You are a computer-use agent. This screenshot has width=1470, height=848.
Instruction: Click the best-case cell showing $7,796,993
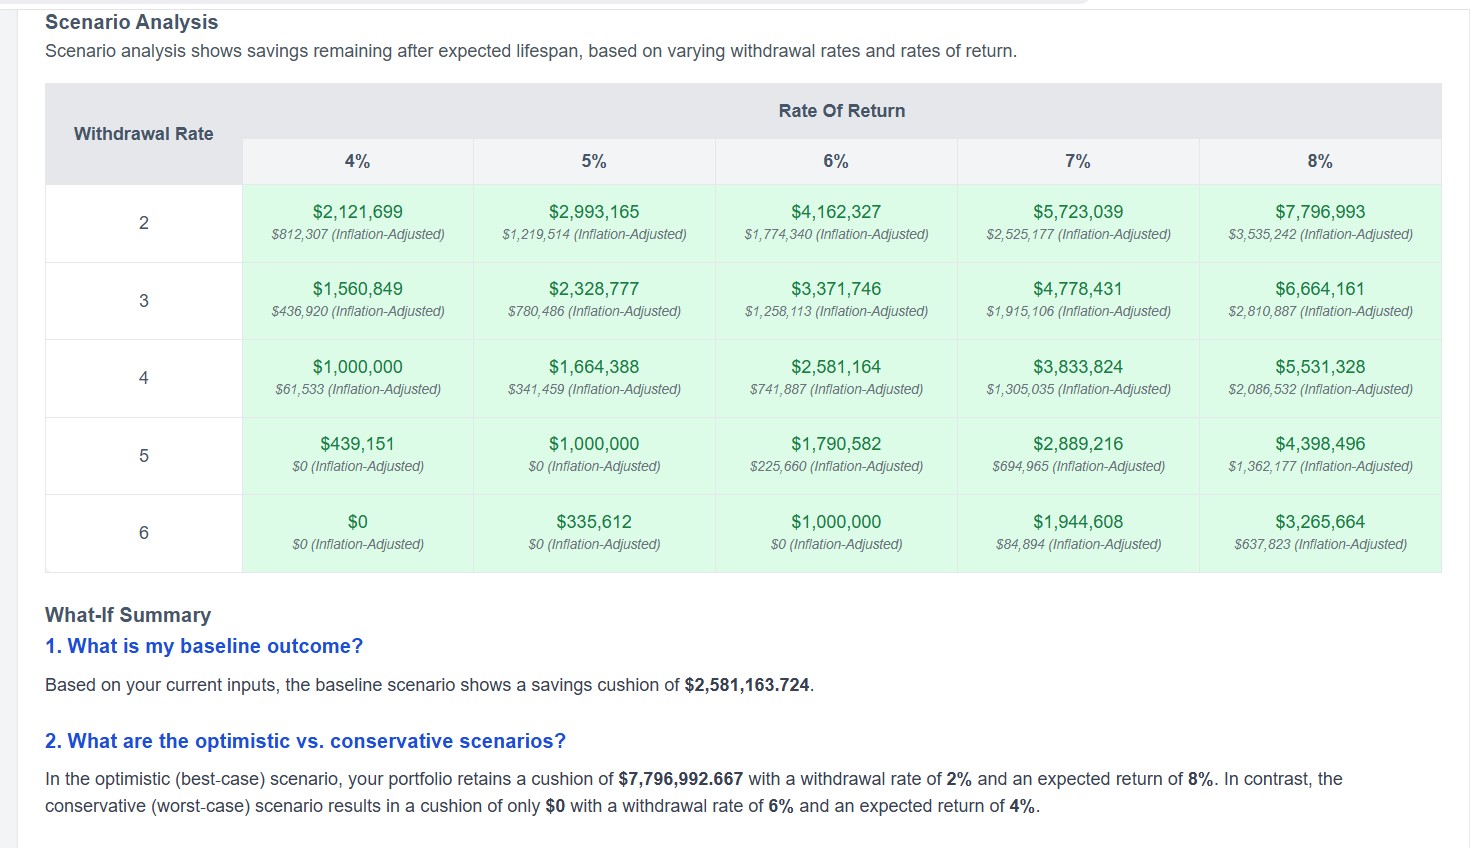(x=1319, y=222)
